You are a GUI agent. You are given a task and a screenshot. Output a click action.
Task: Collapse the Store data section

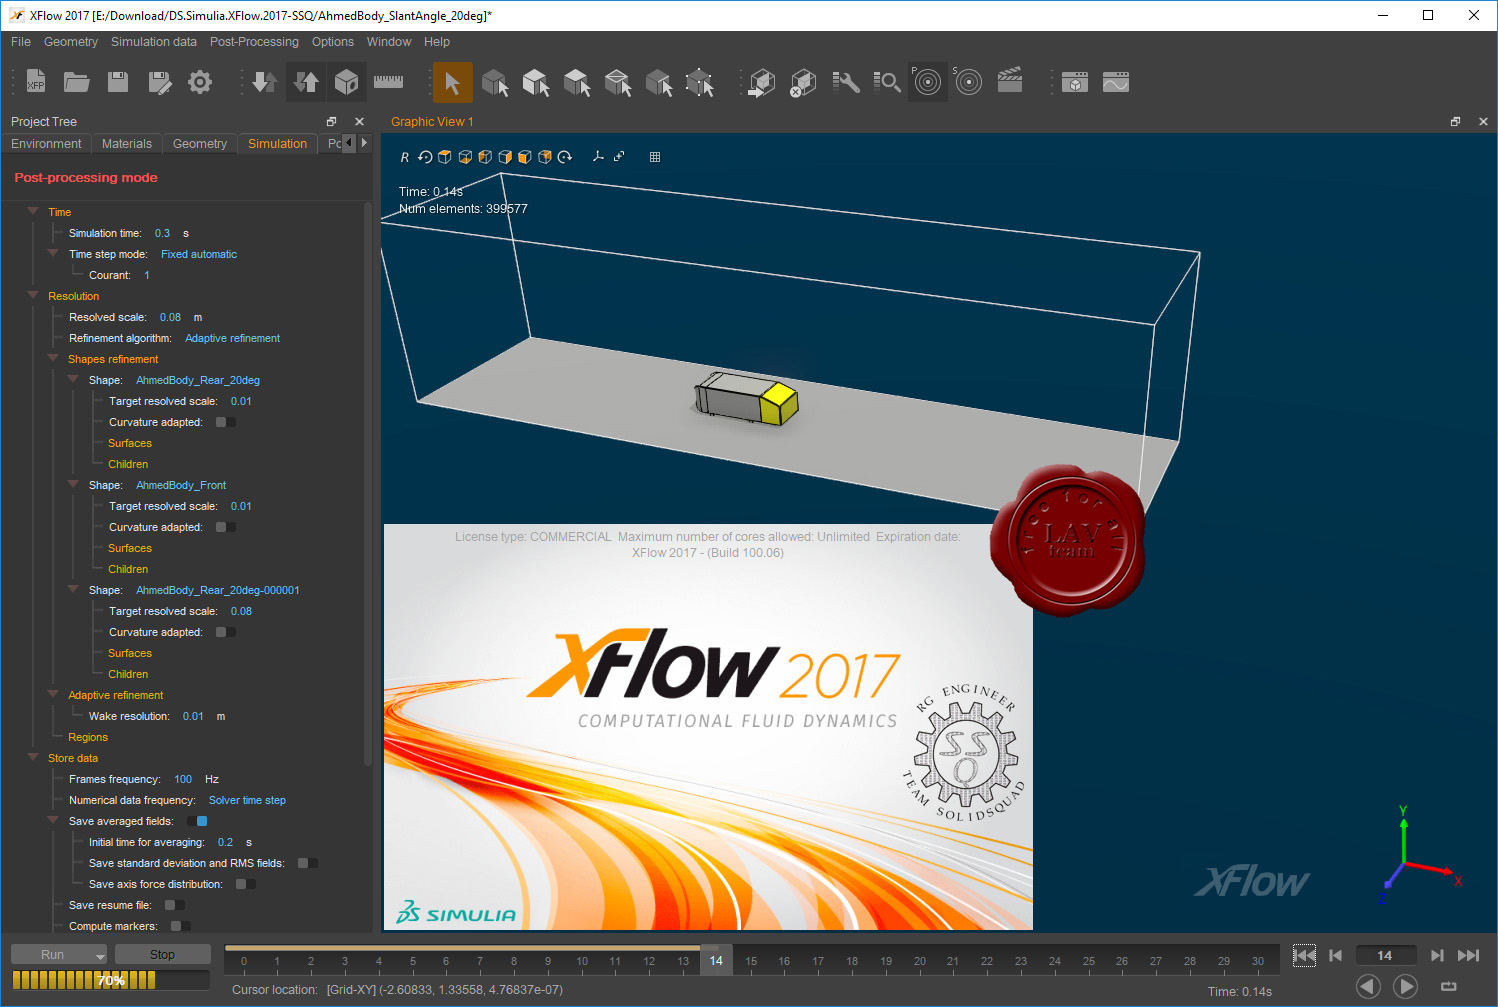33,757
